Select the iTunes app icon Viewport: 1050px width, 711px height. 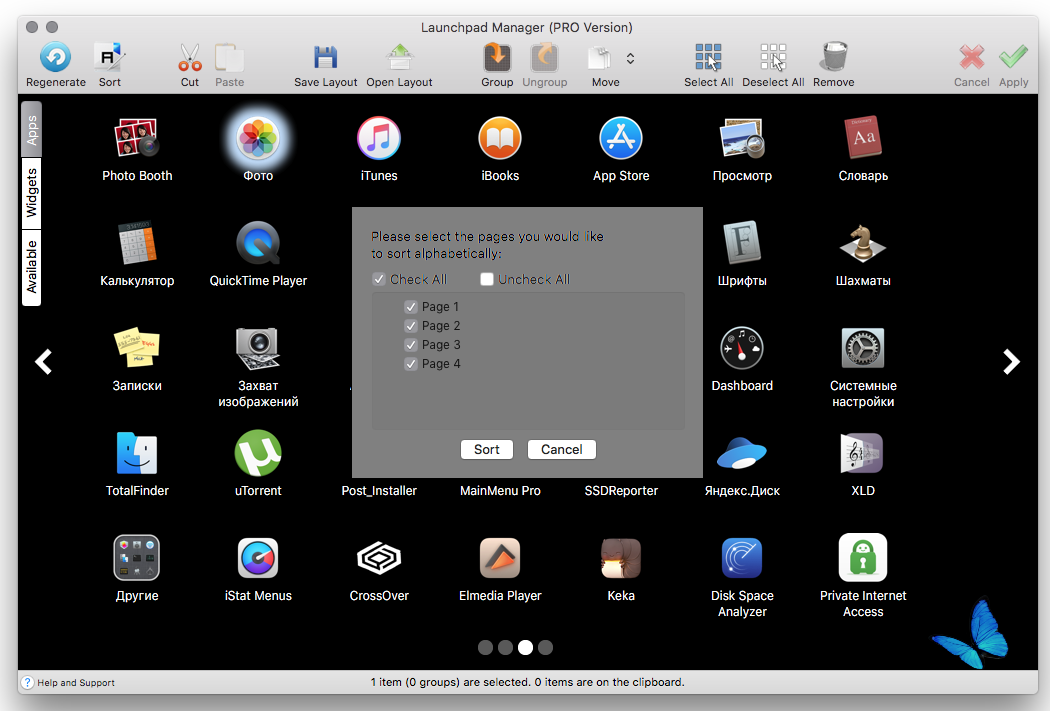(379, 139)
